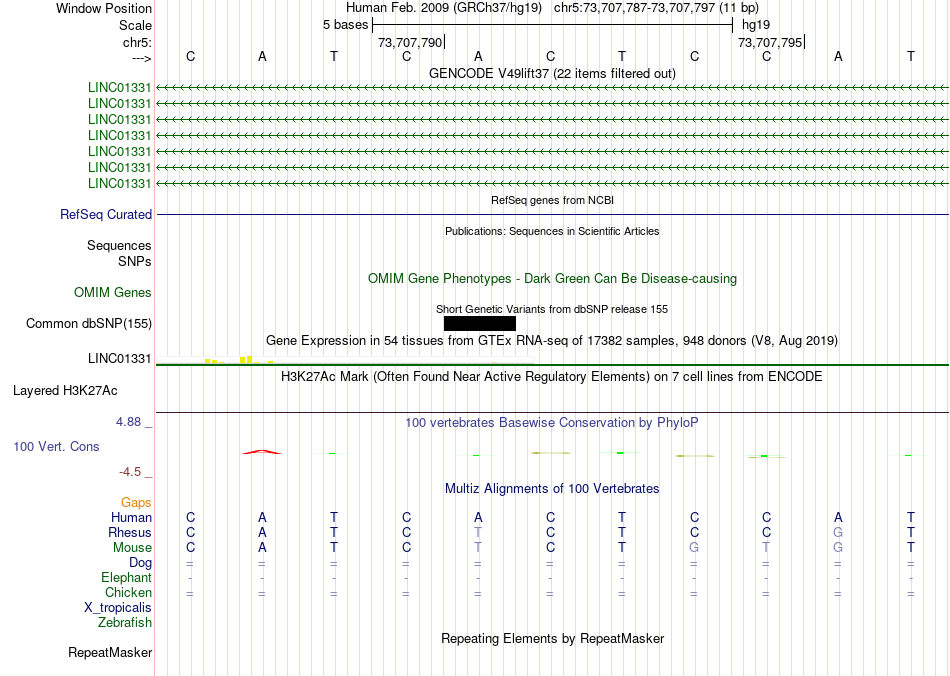Click the 73,707,795 ruler position marker
This screenshot has height=676, width=950.
click(770, 42)
